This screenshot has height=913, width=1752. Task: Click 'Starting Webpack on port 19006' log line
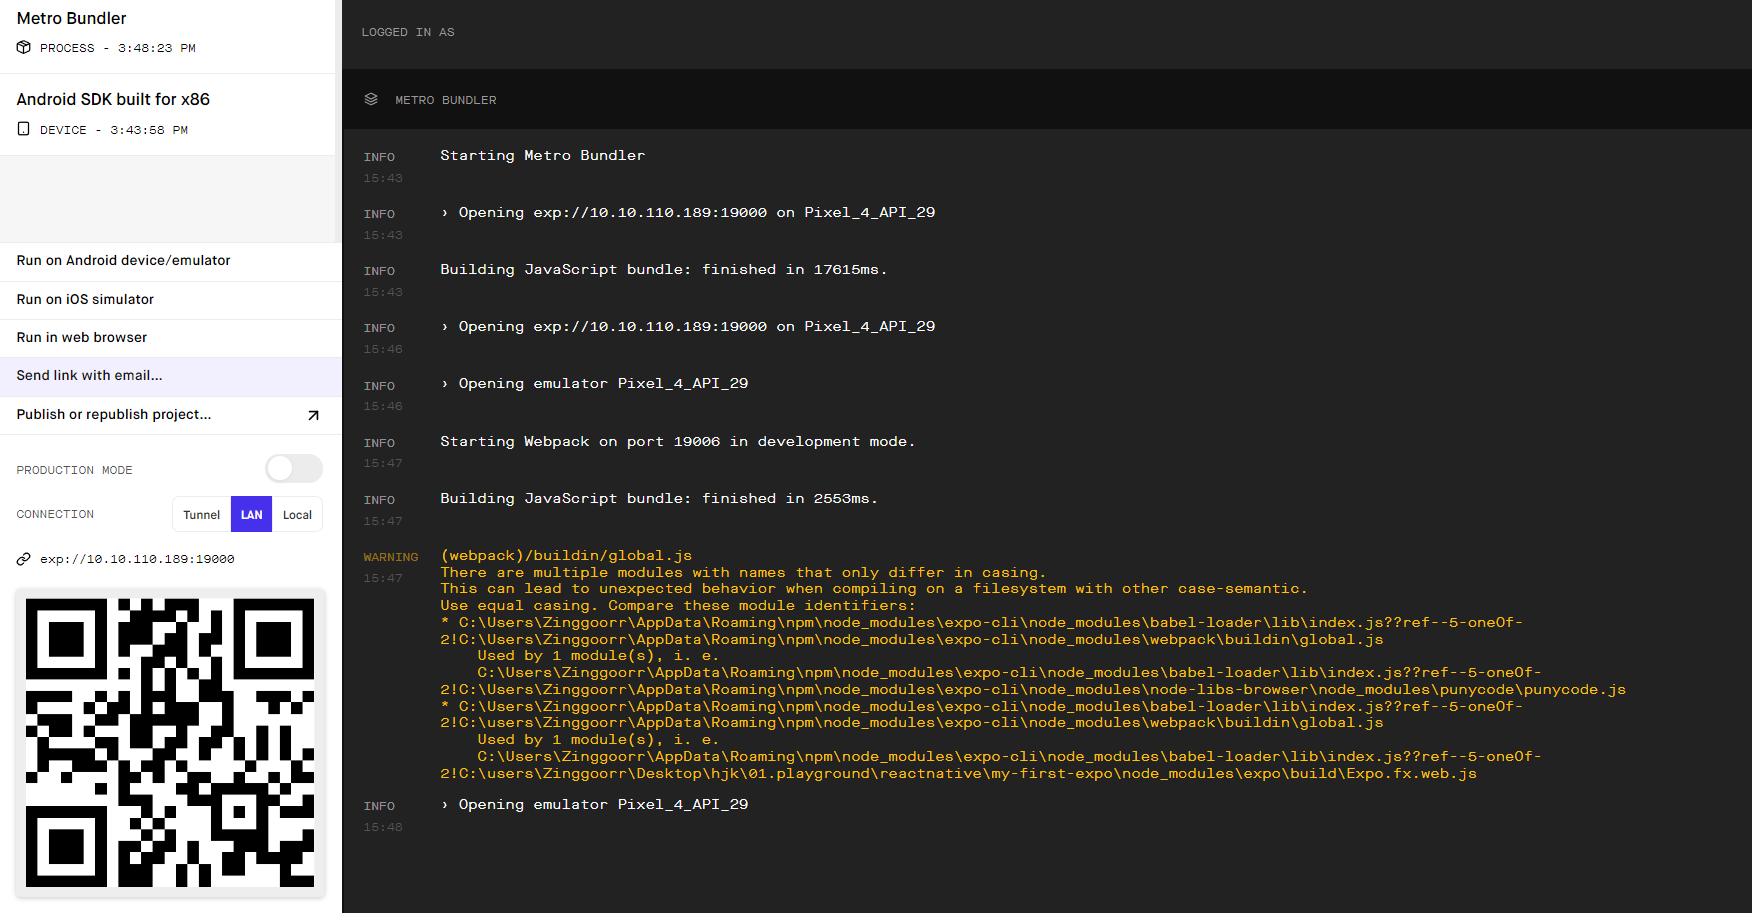pos(678,442)
